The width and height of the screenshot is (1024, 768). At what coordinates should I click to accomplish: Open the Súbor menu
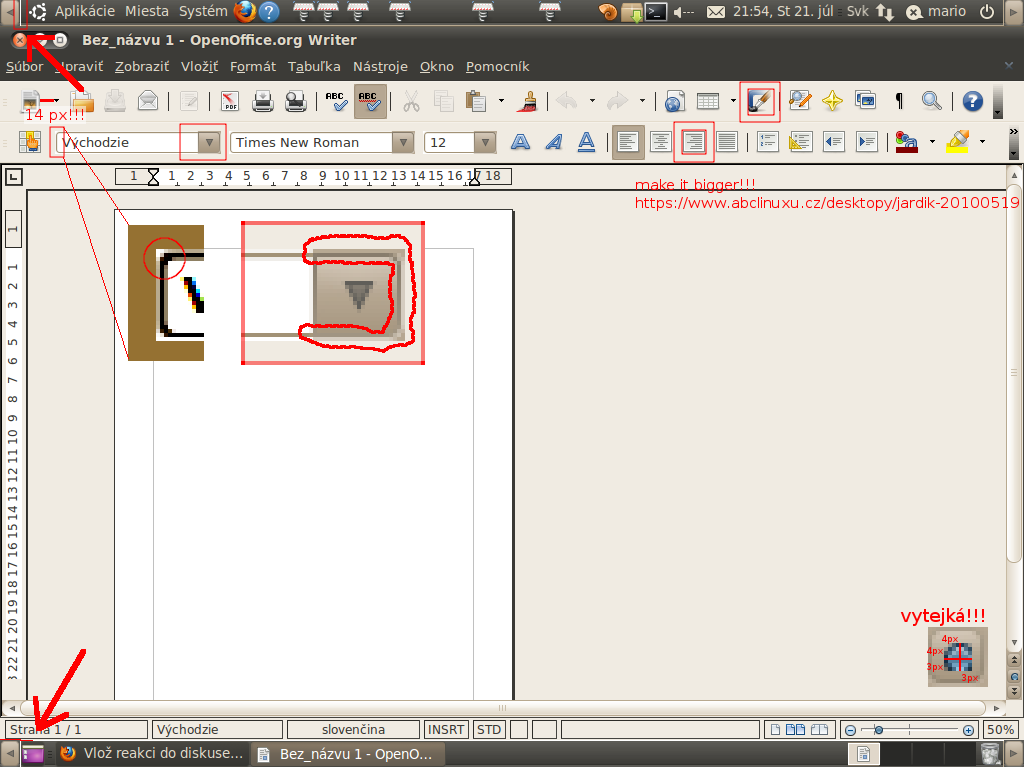click(24, 67)
